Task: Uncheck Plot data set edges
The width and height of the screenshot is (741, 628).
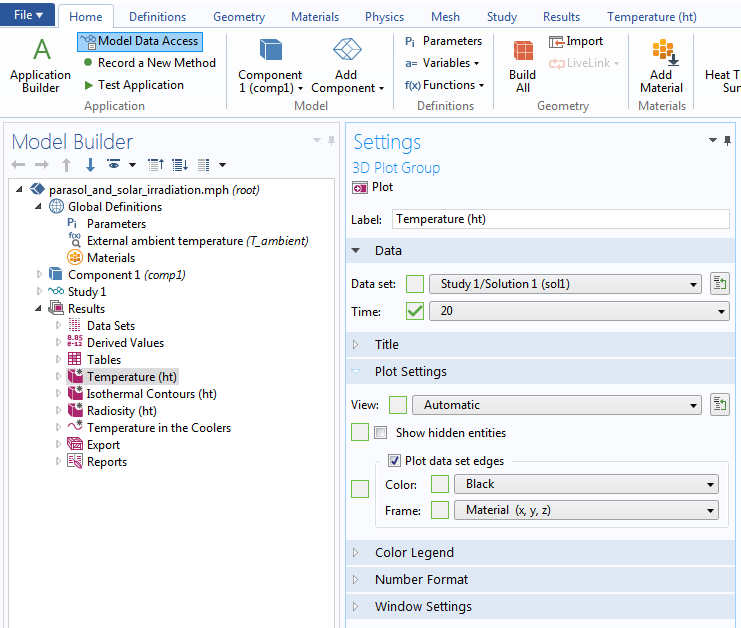Action: pyautogui.click(x=394, y=461)
